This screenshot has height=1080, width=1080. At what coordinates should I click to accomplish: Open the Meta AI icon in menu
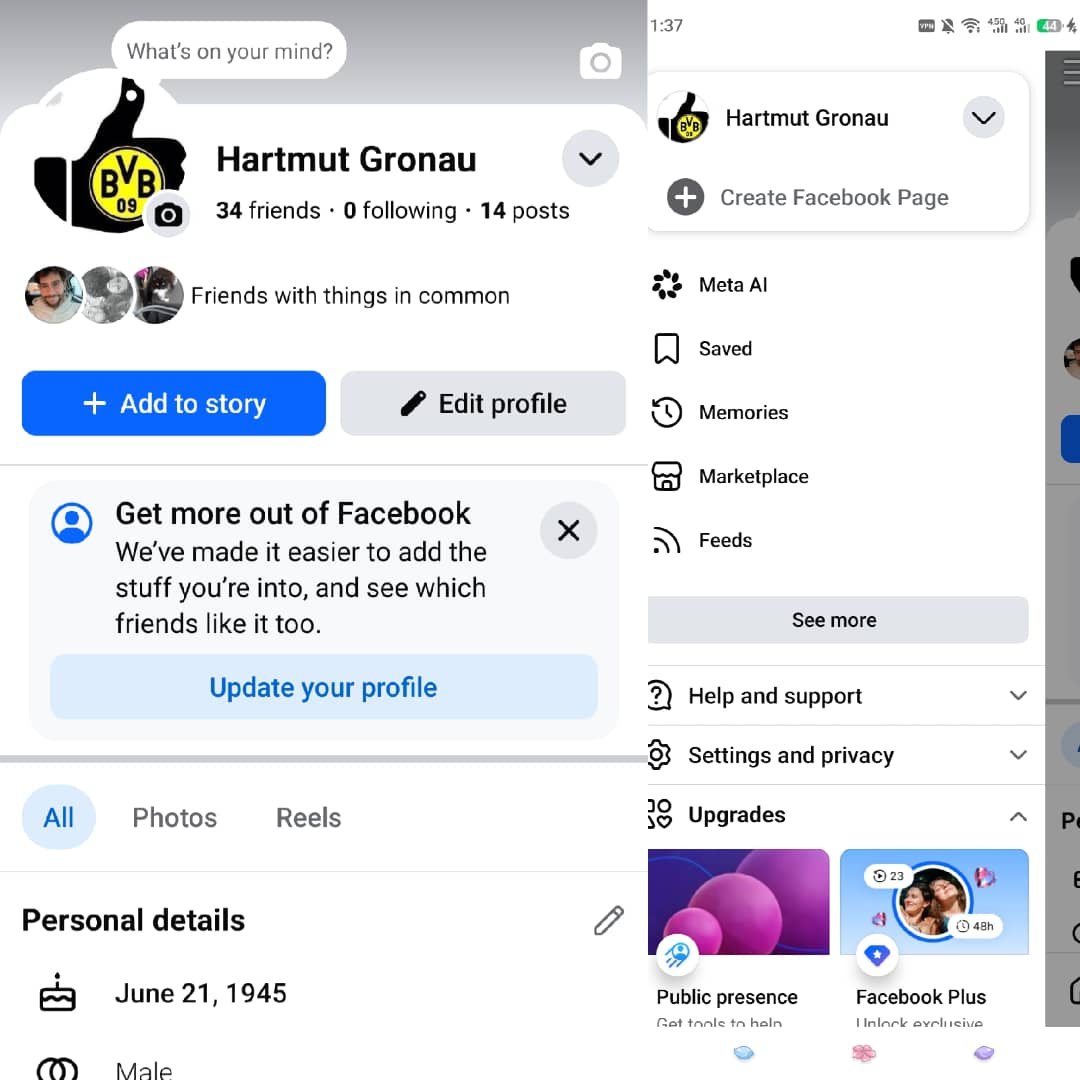(666, 284)
